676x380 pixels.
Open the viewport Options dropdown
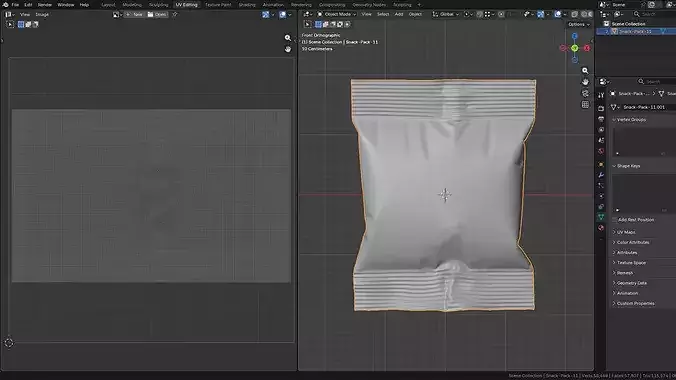(579, 24)
